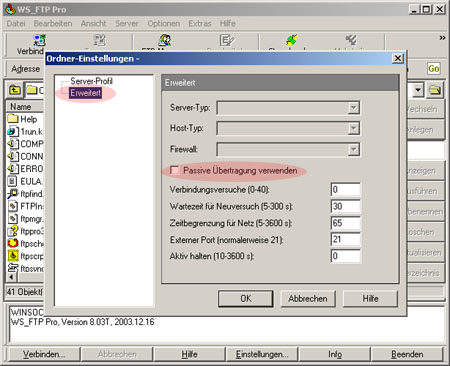Image resolution: width=450 pixels, height=366 pixels.
Task: Click the document script toolbar icon
Action: pyautogui.click(x=227, y=40)
